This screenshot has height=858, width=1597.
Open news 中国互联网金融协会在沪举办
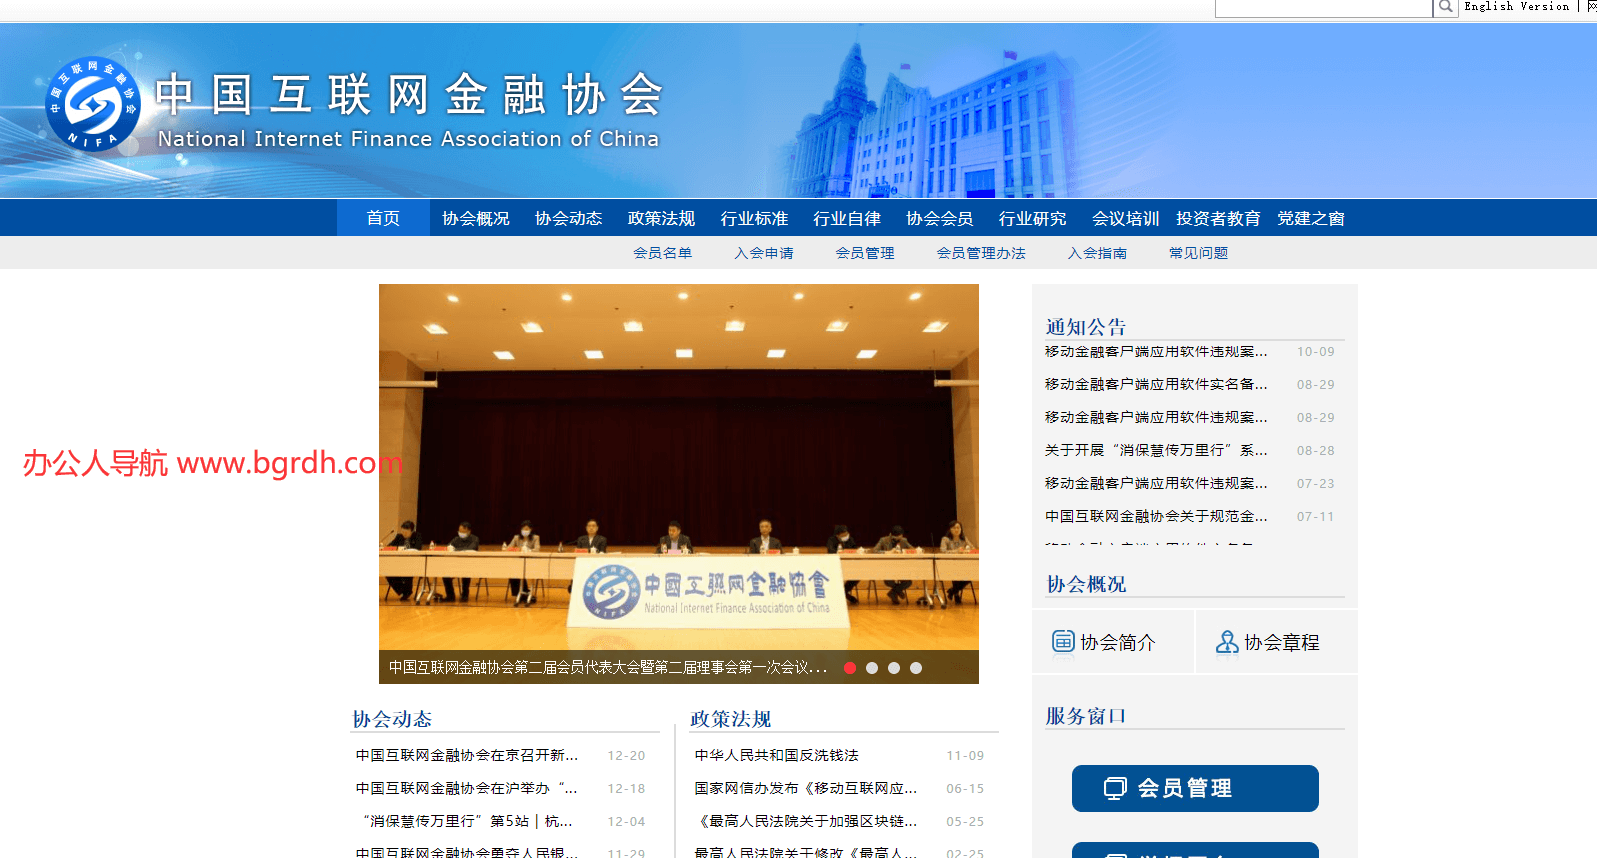466,788
